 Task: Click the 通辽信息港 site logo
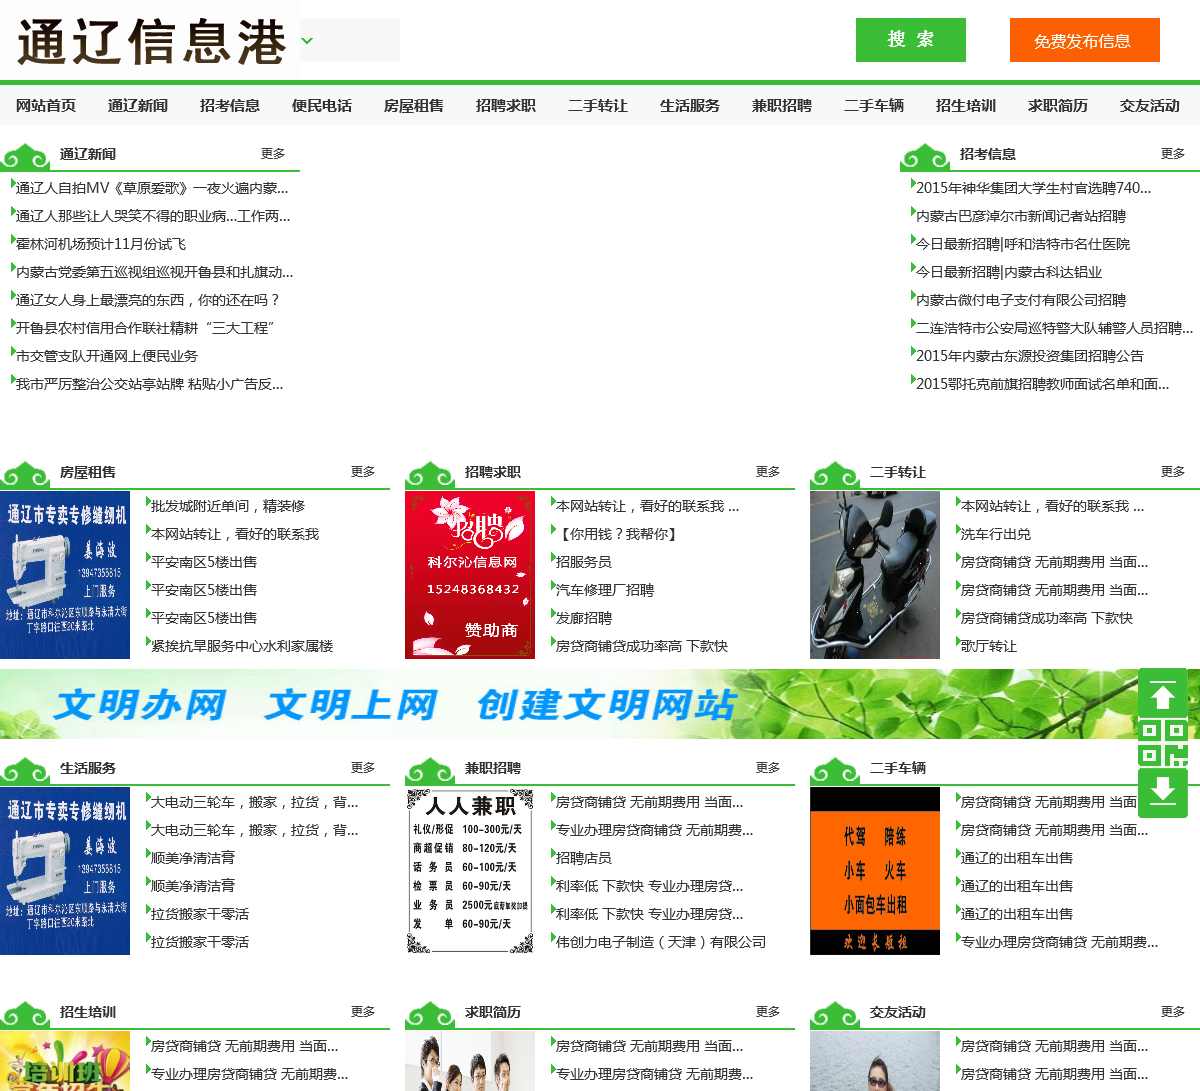pyautogui.click(x=151, y=42)
